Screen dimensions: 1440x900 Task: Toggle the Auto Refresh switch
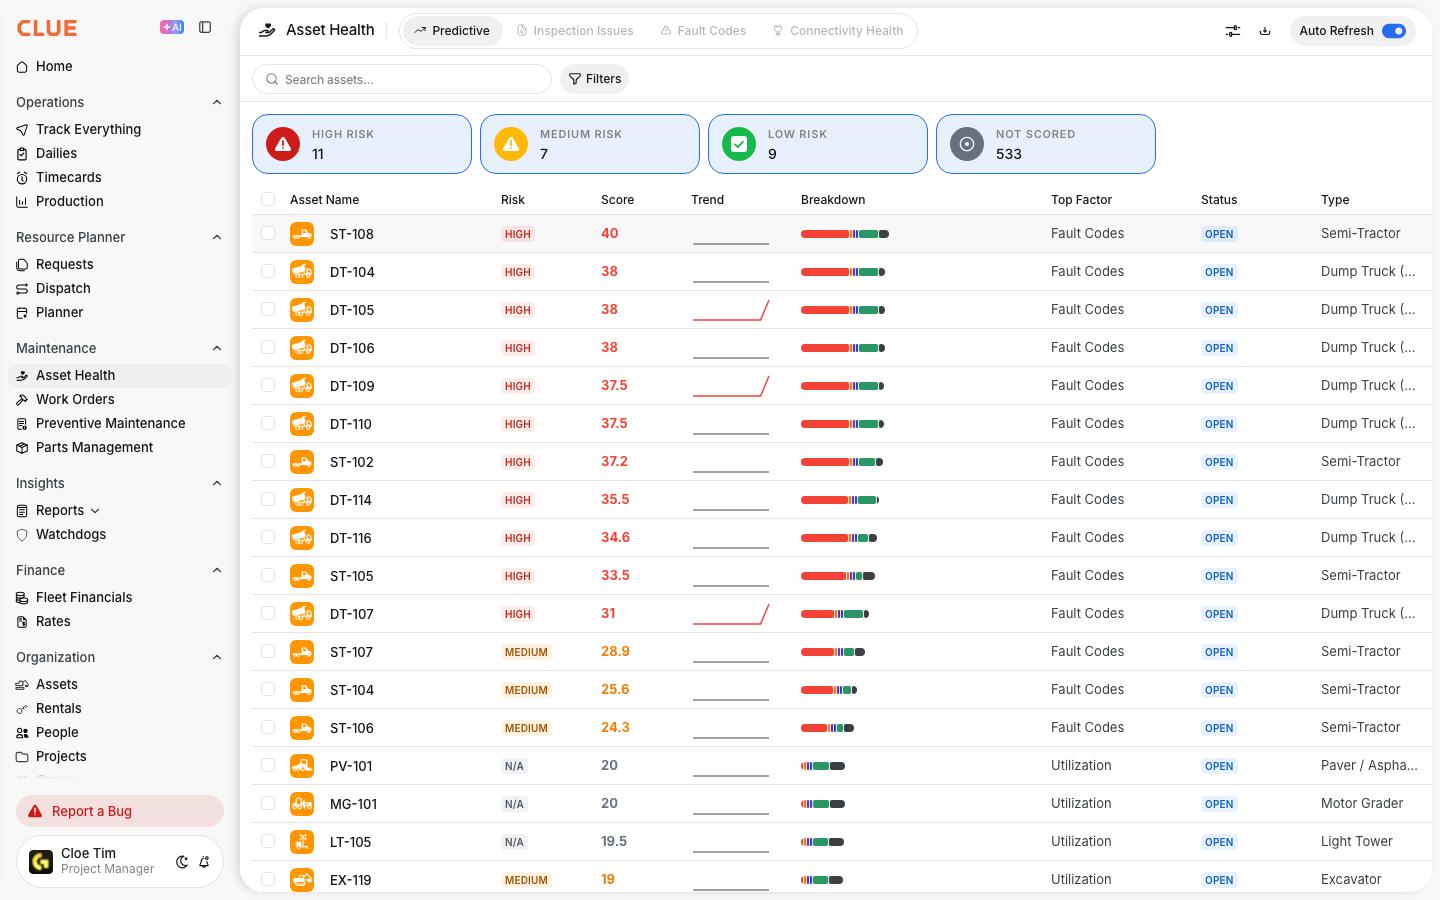pyautogui.click(x=1394, y=31)
